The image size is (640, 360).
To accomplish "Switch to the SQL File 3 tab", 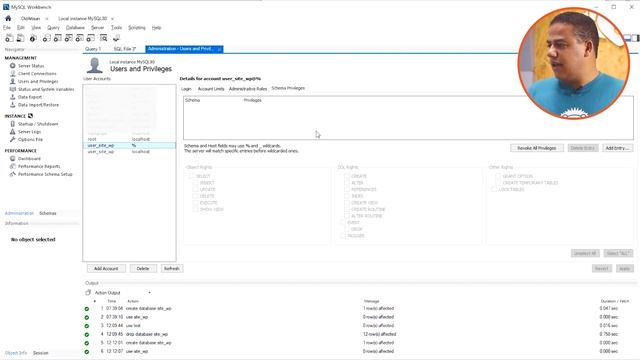I will 124,49.
